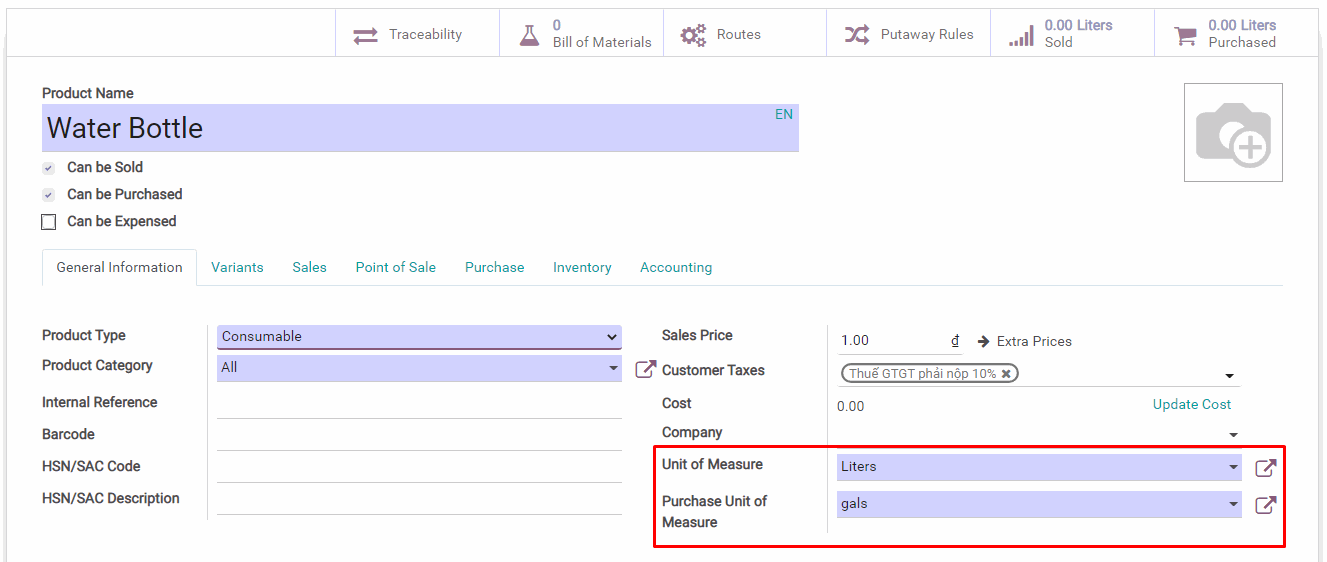Switch to the Variants tab

point(237,268)
